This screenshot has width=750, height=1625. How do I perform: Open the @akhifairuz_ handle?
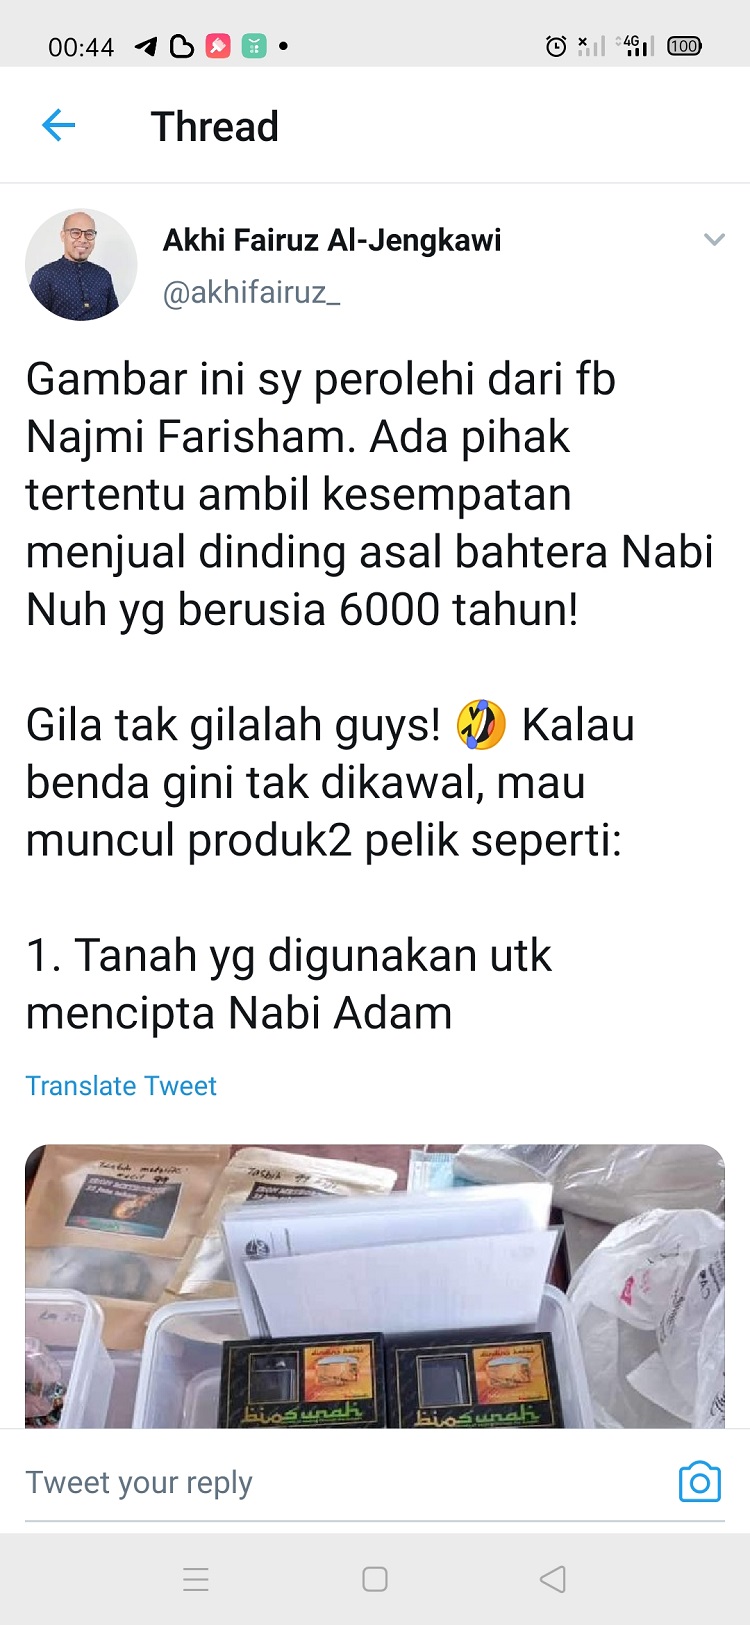point(251,292)
